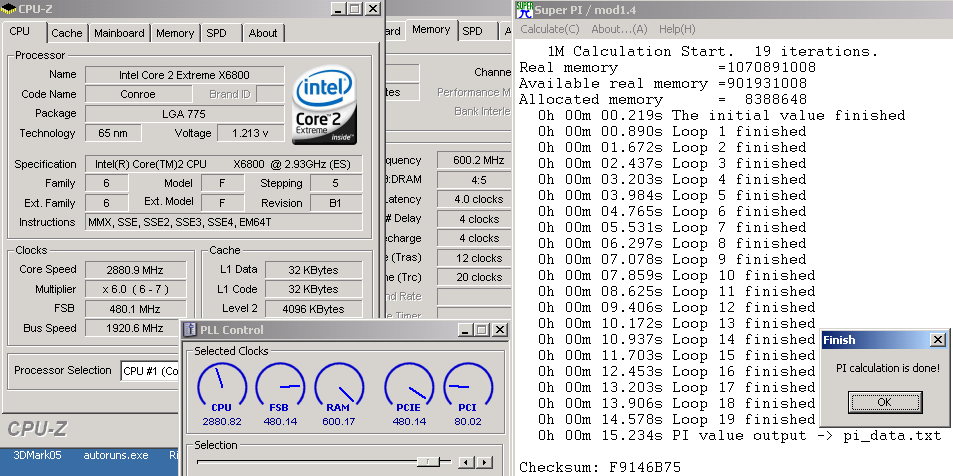
Task: Click the 80.02 PCI value in PLL Control
Action: click(x=467, y=421)
